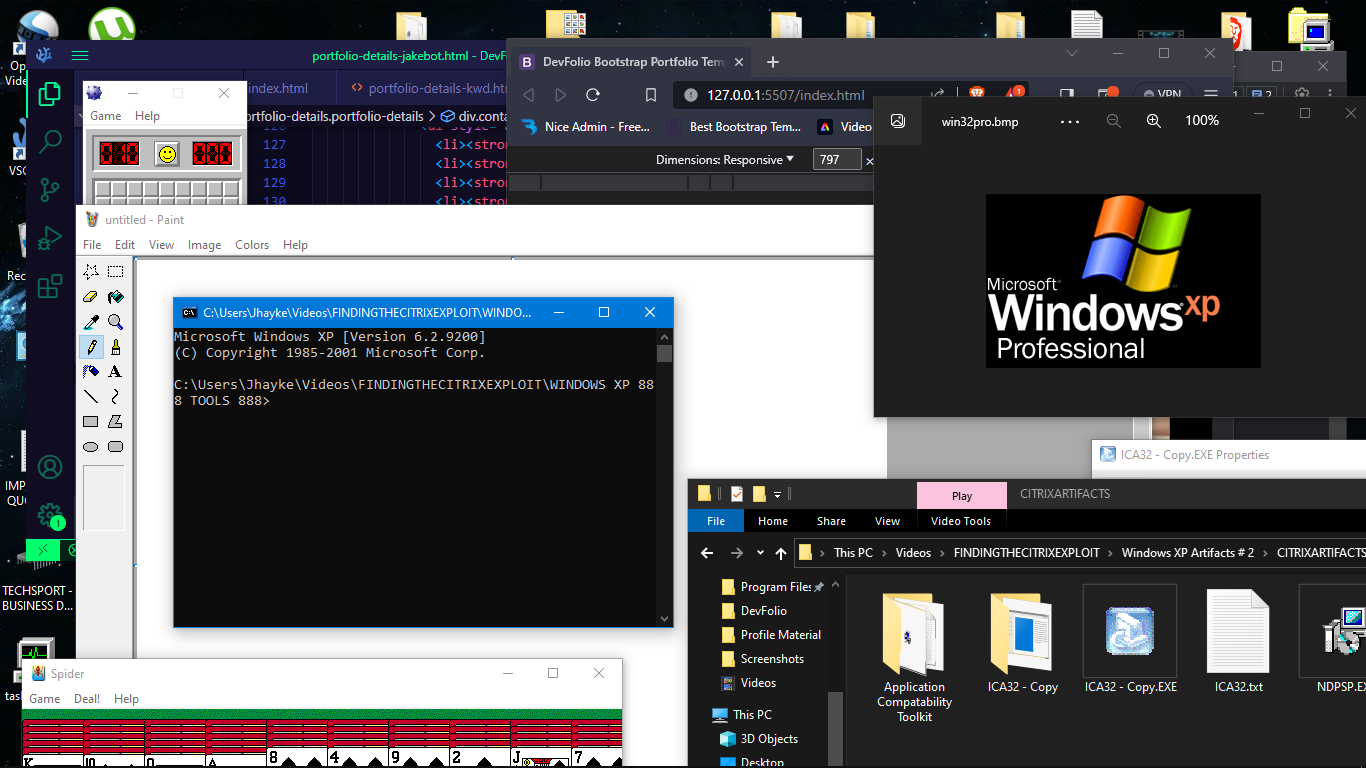Close the DevFolio Bootstrap browser tab

[740, 62]
